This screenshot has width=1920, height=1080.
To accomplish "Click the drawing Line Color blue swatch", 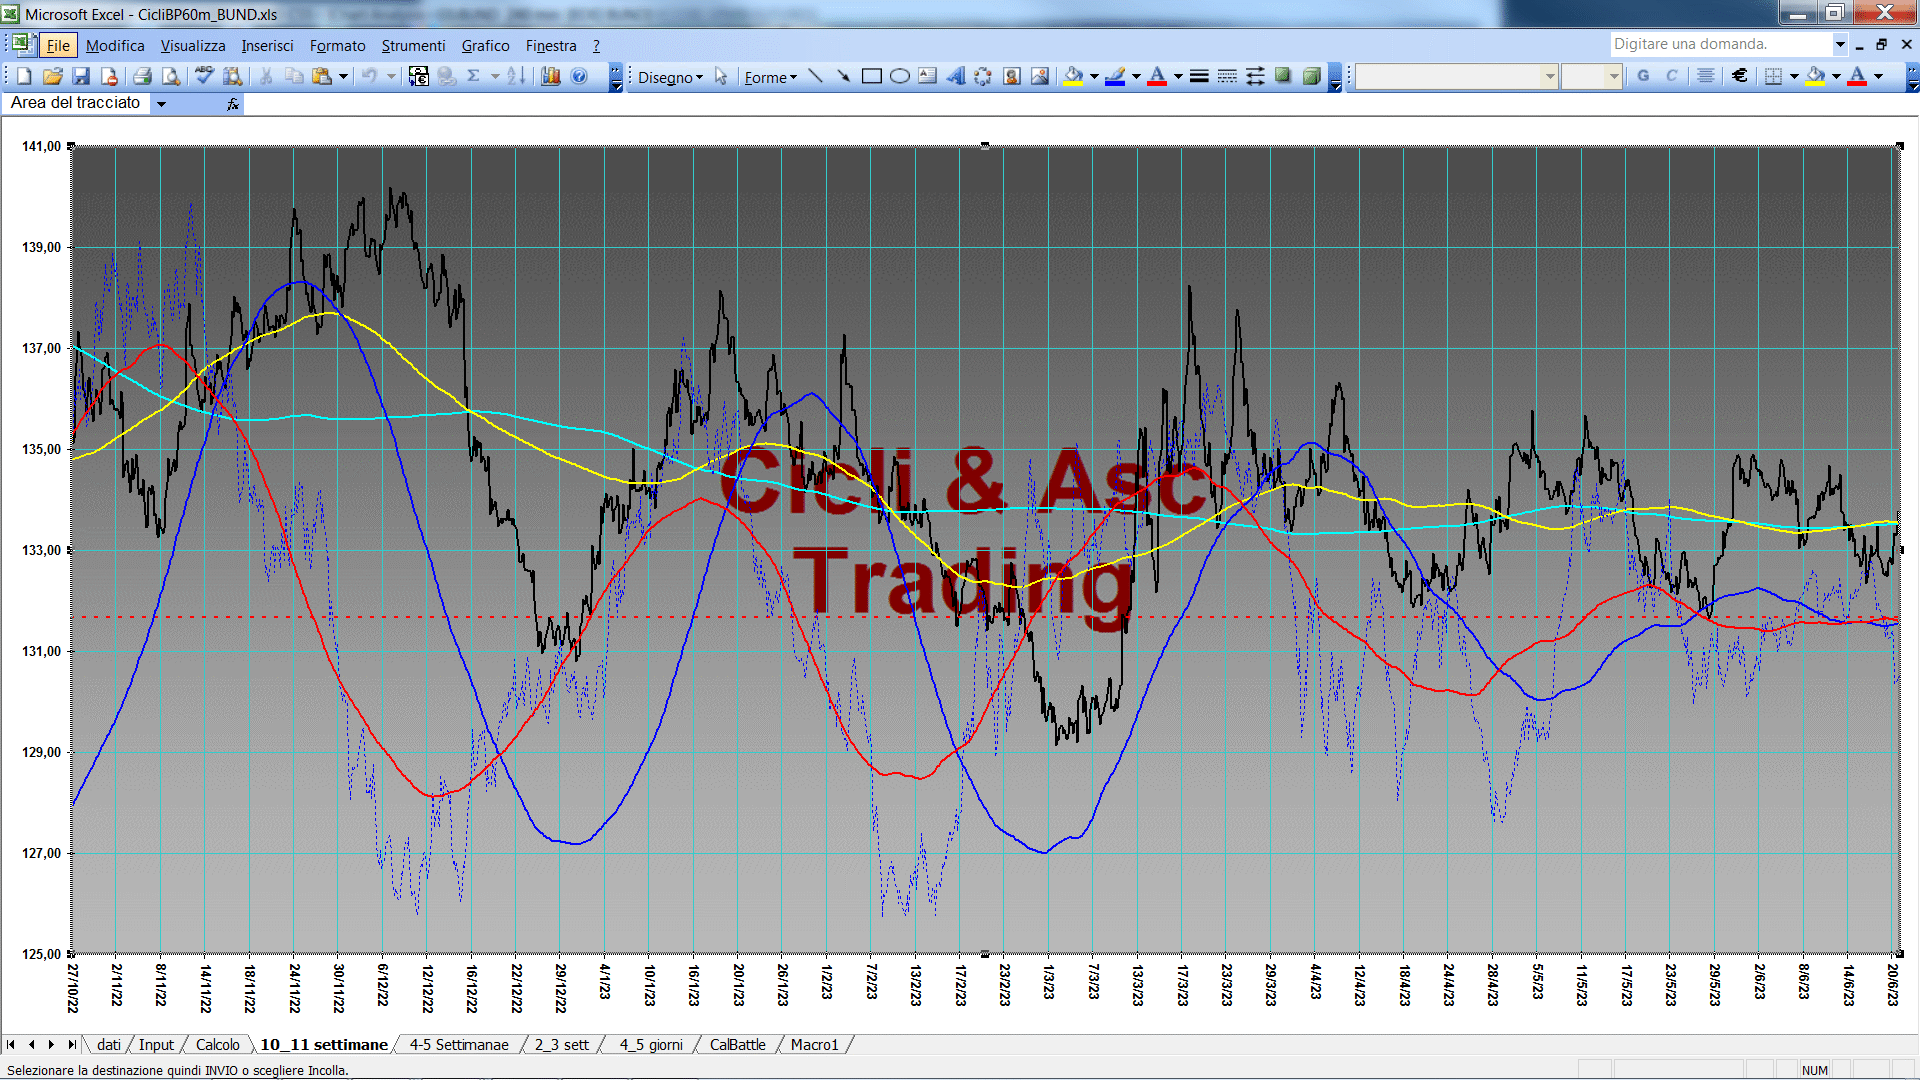I will [1115, 76].
